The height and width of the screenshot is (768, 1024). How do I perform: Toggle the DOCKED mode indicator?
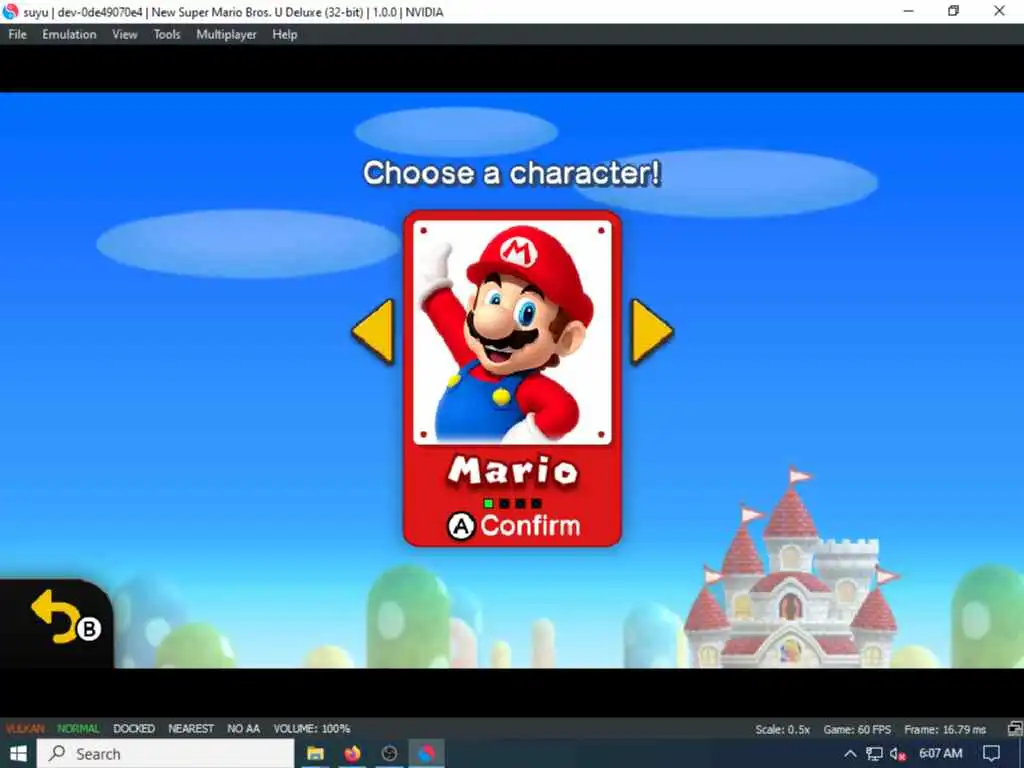point(134,728)
